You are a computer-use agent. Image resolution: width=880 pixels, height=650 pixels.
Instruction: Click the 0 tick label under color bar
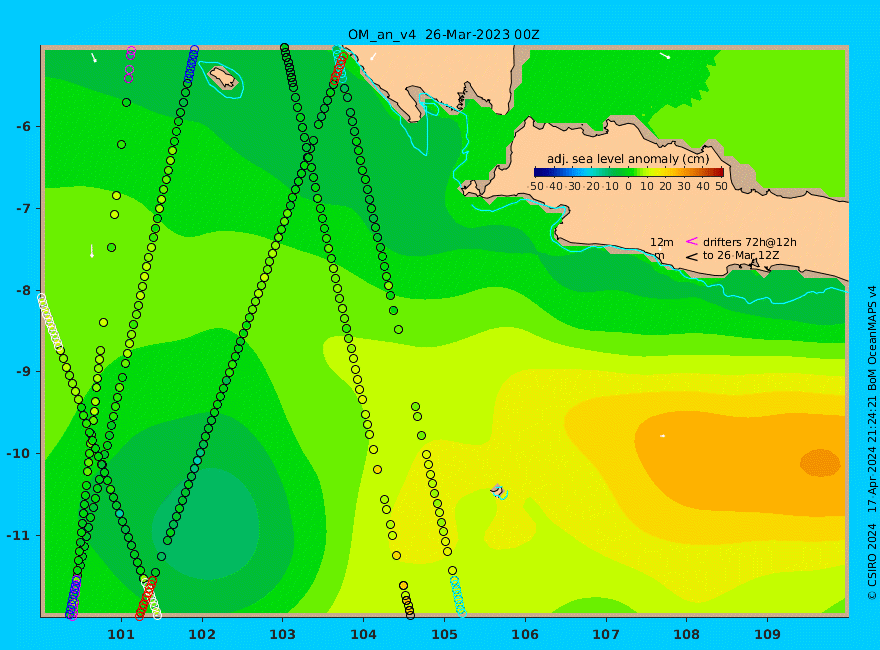(x=629, y=186)
